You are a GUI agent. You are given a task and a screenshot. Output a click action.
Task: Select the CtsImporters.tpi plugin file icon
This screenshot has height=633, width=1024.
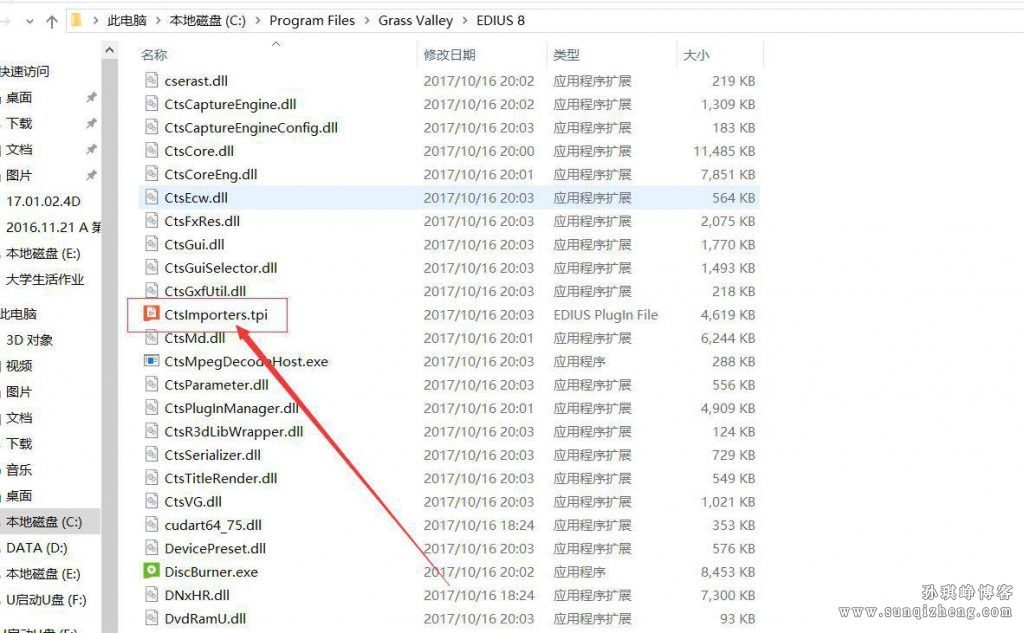click(x=151, y=314)
